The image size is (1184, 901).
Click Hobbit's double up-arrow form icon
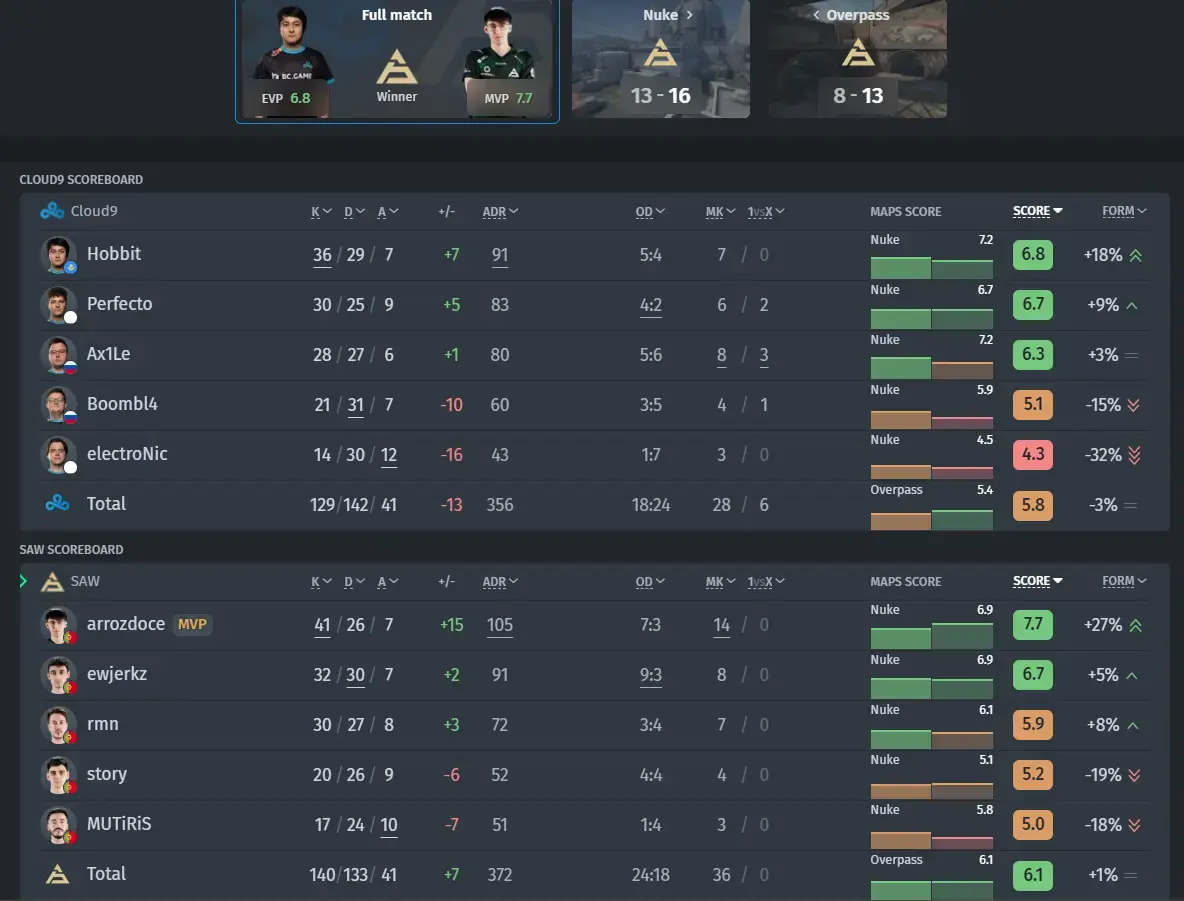(1136, 255)
